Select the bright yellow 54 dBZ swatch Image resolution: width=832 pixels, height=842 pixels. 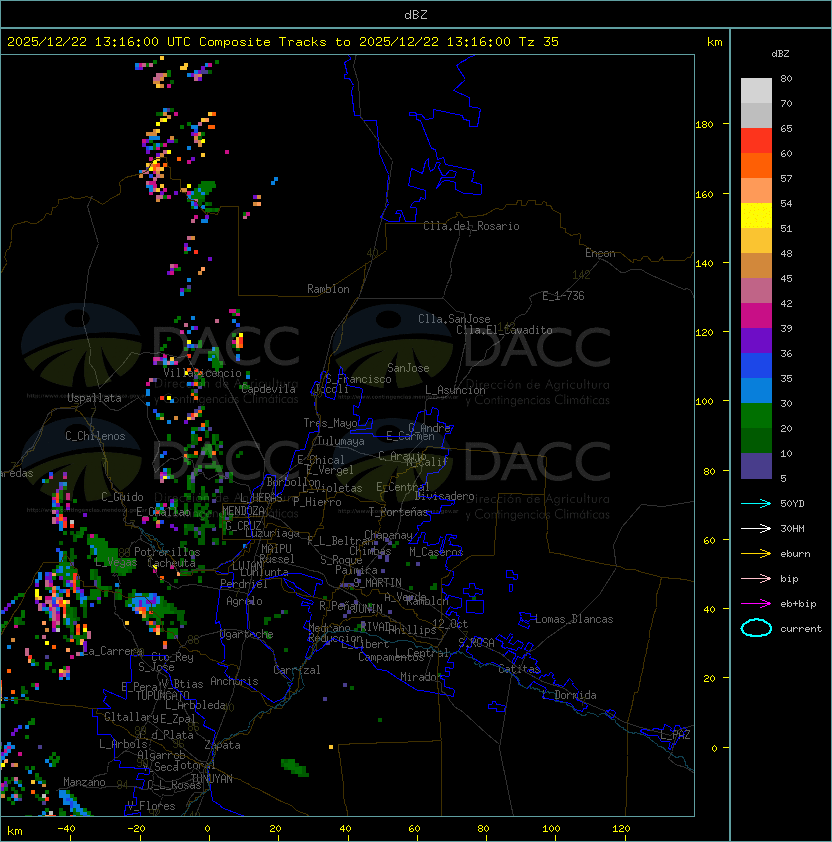(x=756, y=215)
